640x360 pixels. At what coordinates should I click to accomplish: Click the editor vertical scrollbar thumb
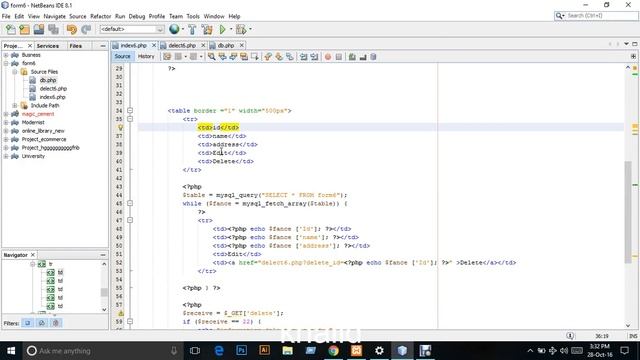pos(628,212)
